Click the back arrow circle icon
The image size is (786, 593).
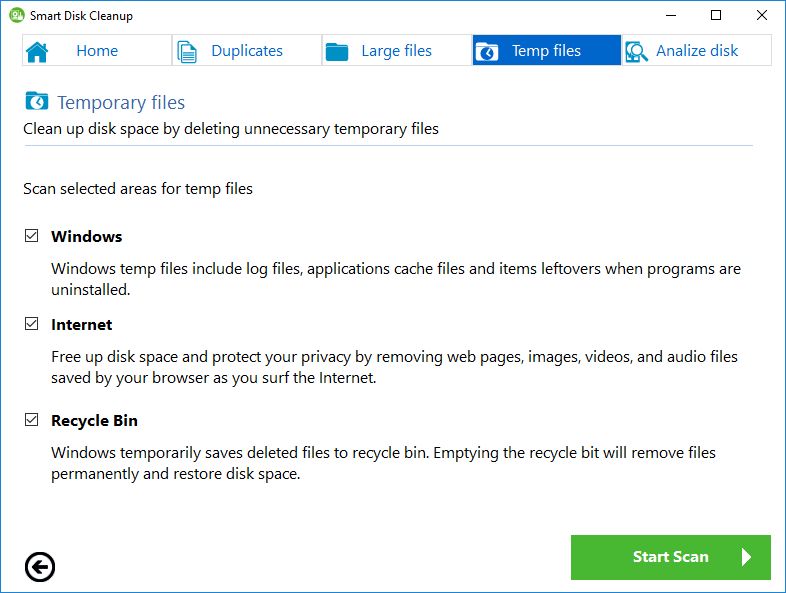click(40, 567)
